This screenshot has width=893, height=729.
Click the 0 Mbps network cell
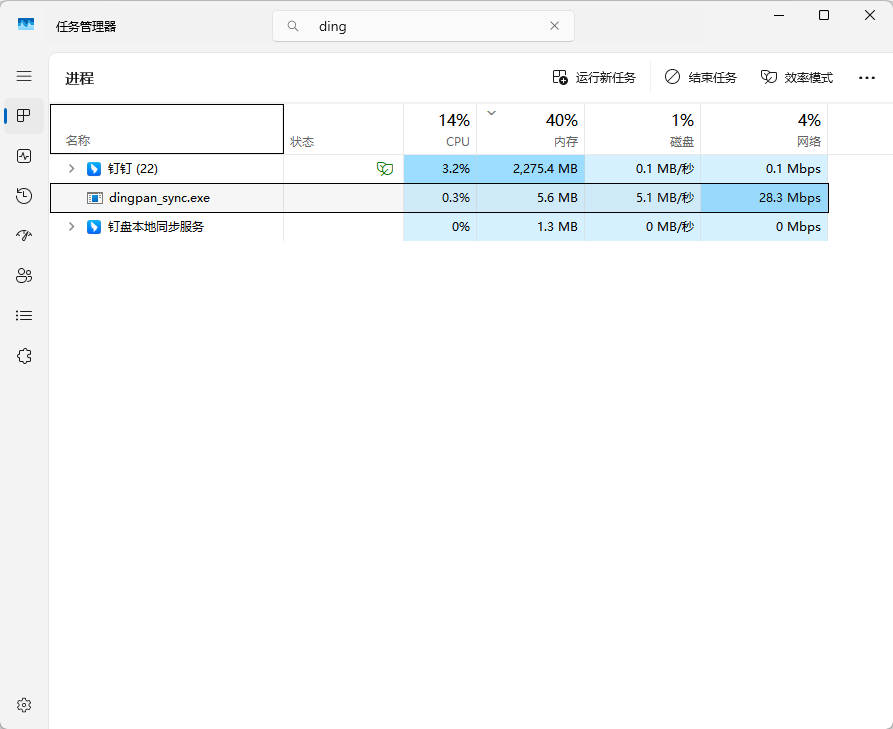tap(764, 227)
